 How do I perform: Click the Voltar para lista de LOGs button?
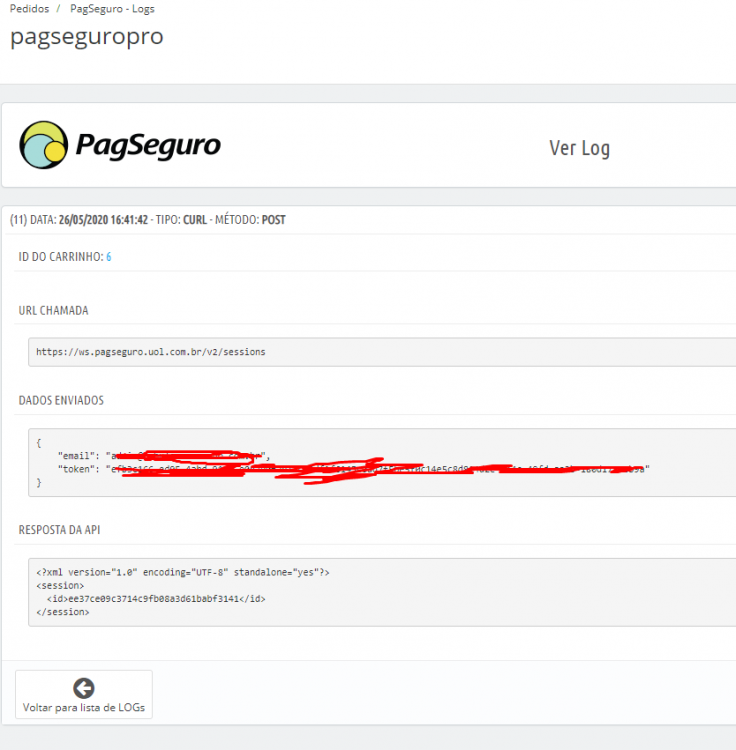[x=84, y=695]
